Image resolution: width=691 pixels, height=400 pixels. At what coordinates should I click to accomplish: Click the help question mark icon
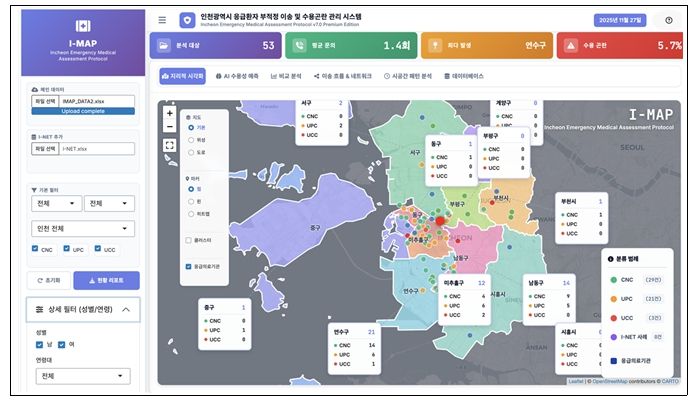(668, 20)
